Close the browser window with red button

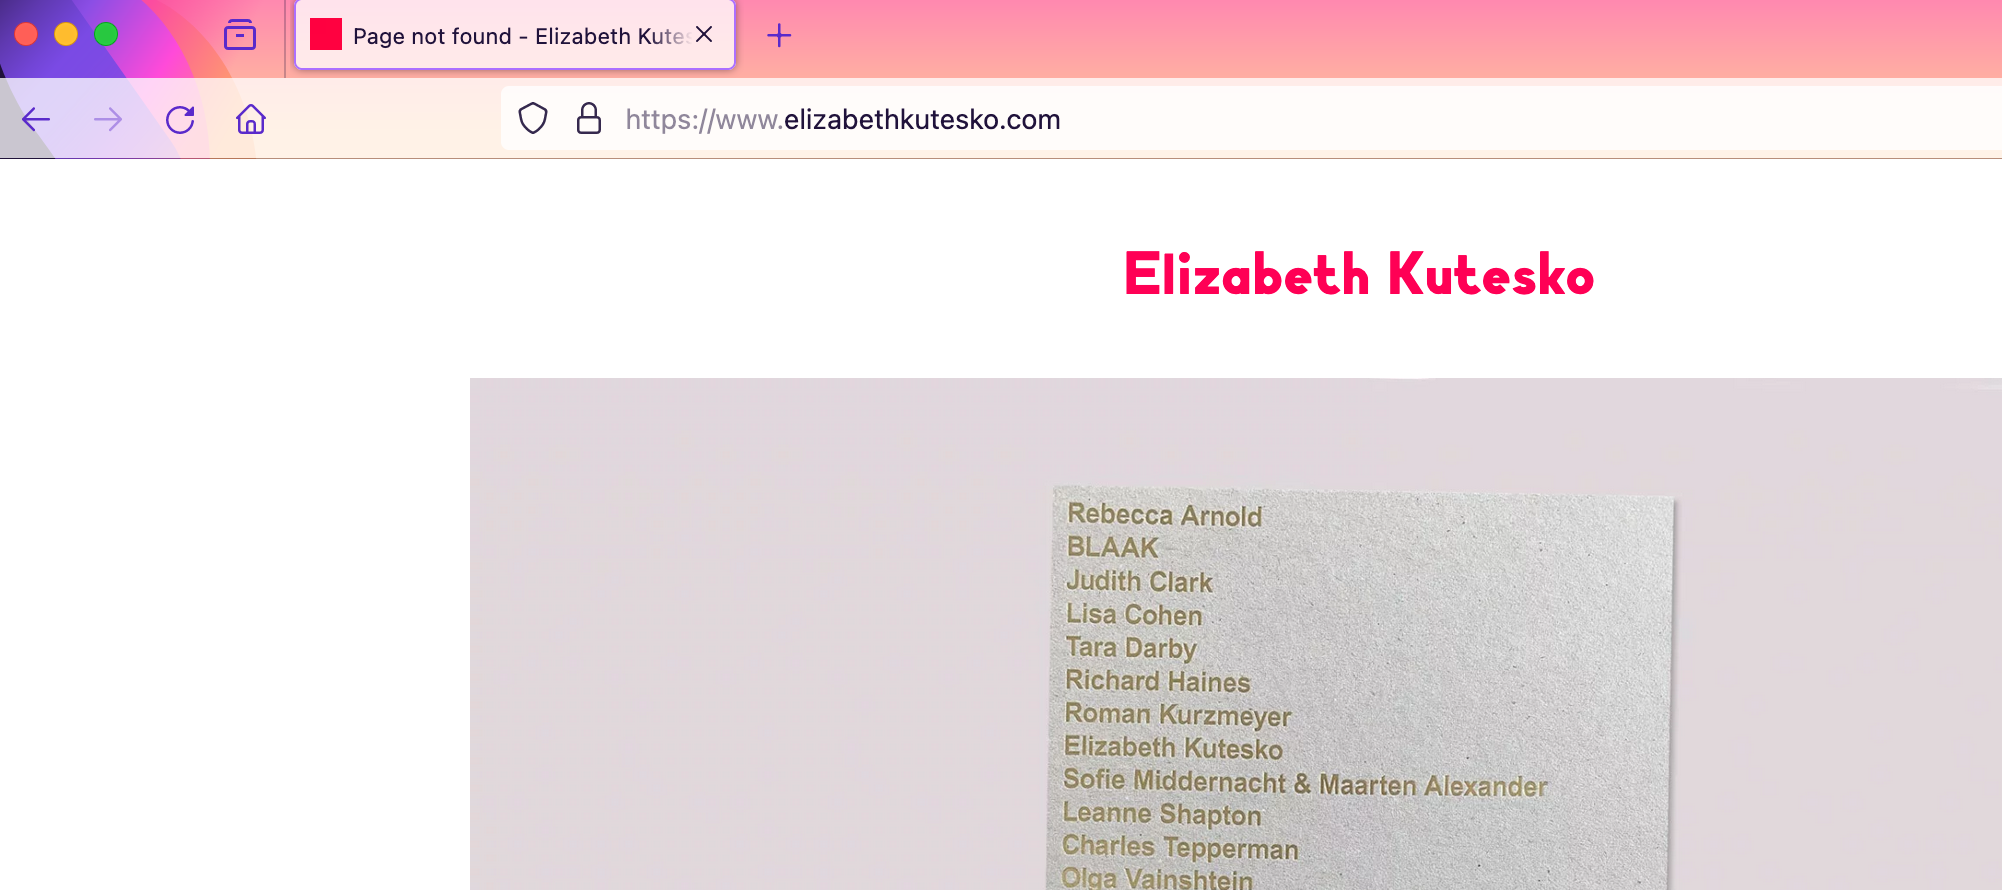click(27, 35)
